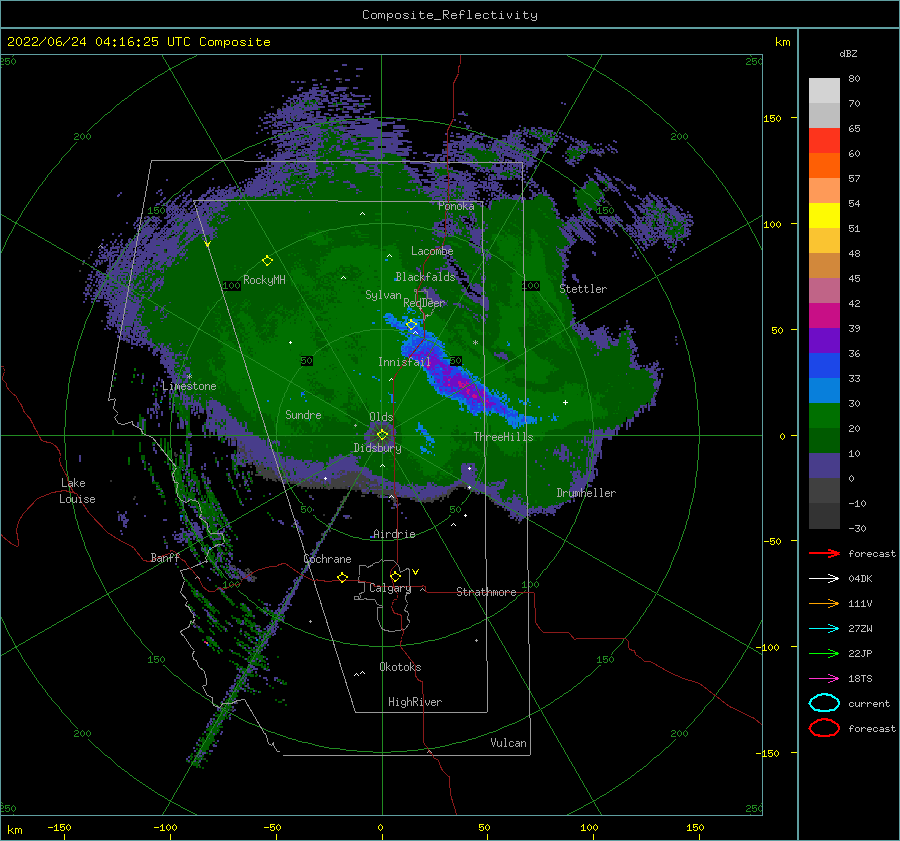The image size is (900, 841).
Task: Click the 80 dBZ light grey swatch
Action: click(x=824, y=90)
